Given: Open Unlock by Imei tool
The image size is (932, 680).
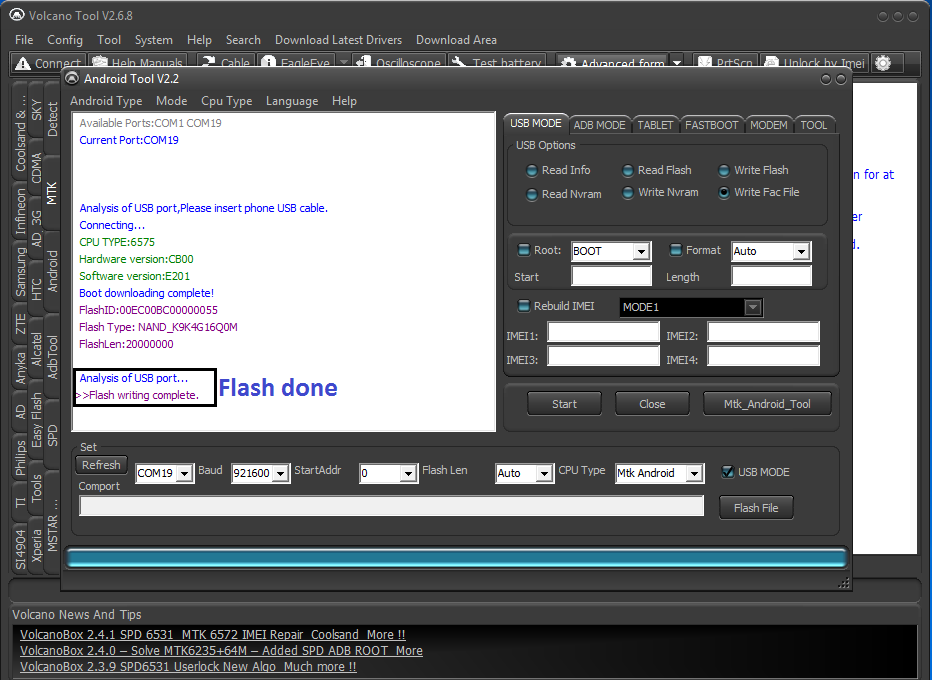Looking at the screenshot, I should point(814,63).
